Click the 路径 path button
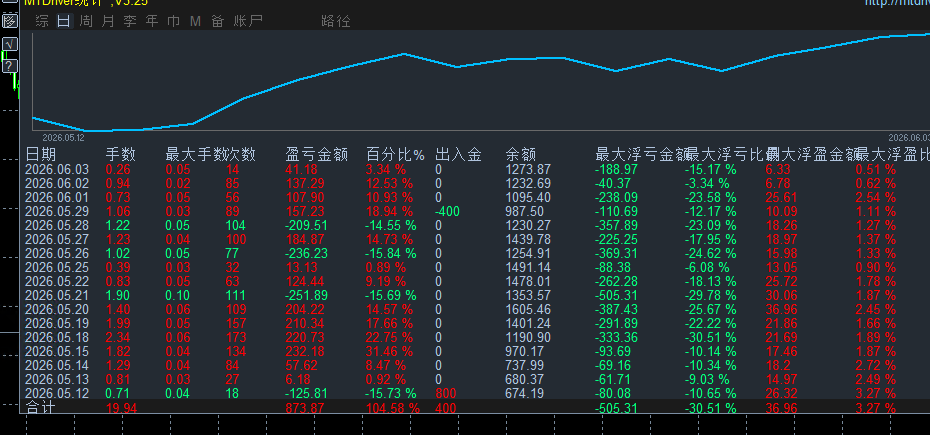Image resolution: width=930 pixels, height=435 pixels. (x=336, y=22)
